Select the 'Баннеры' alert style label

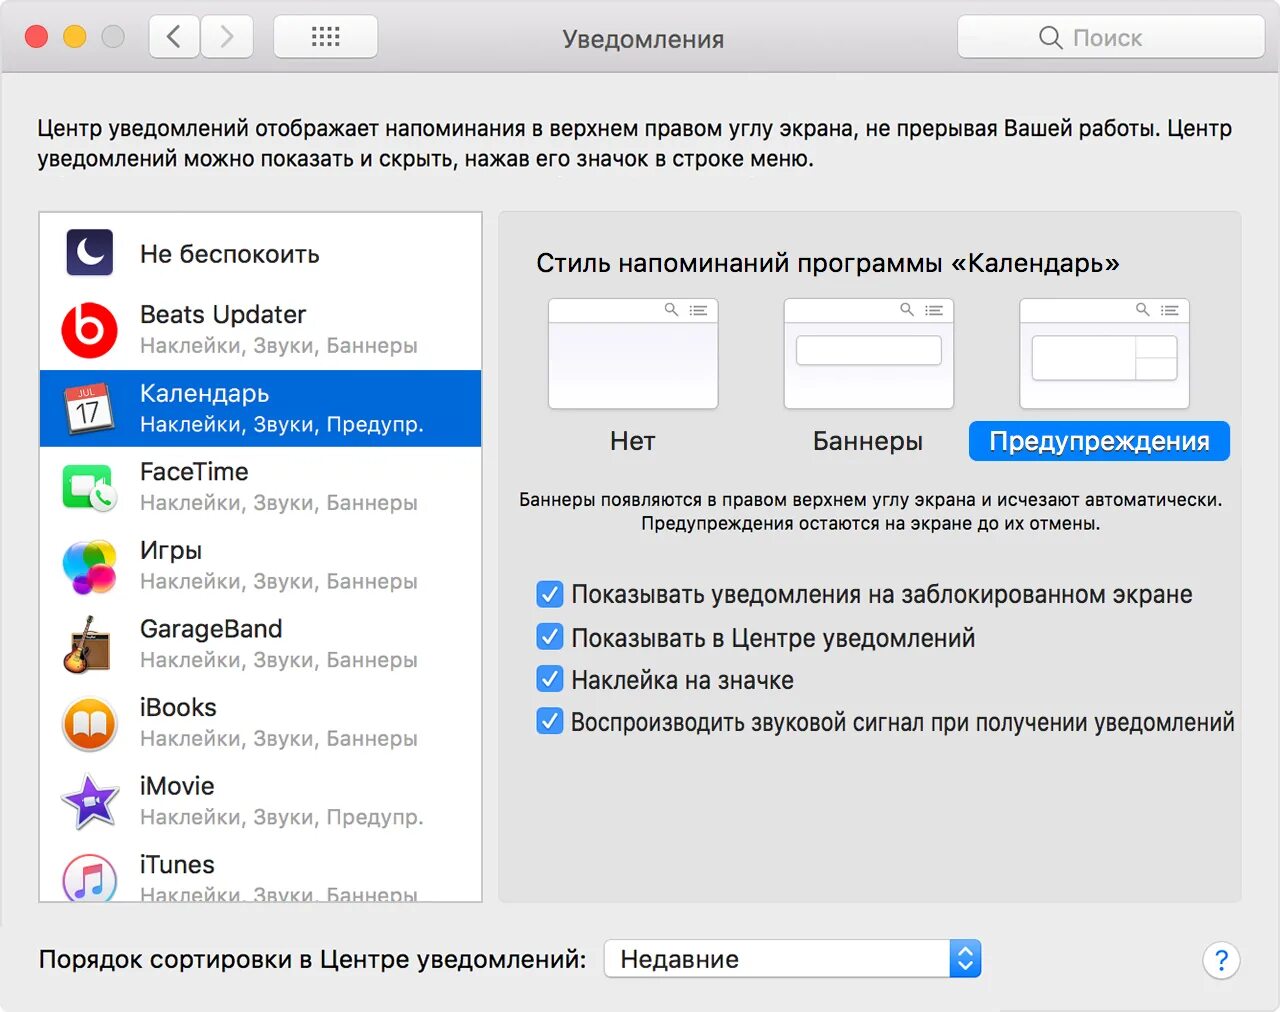click(x=868, y=441)
